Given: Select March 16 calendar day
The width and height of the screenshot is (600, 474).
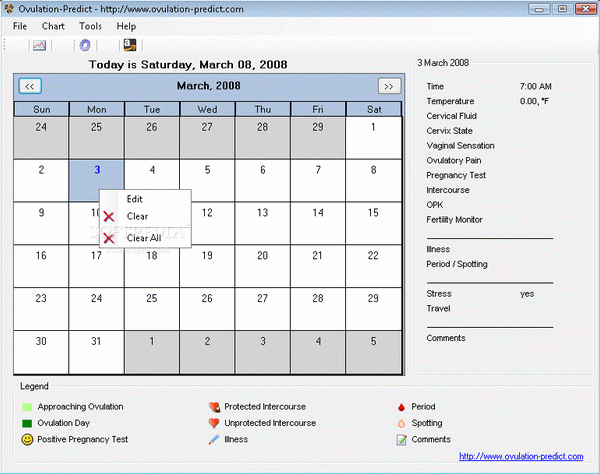Looking at the screenshot, I should click(x=41, y=266).
